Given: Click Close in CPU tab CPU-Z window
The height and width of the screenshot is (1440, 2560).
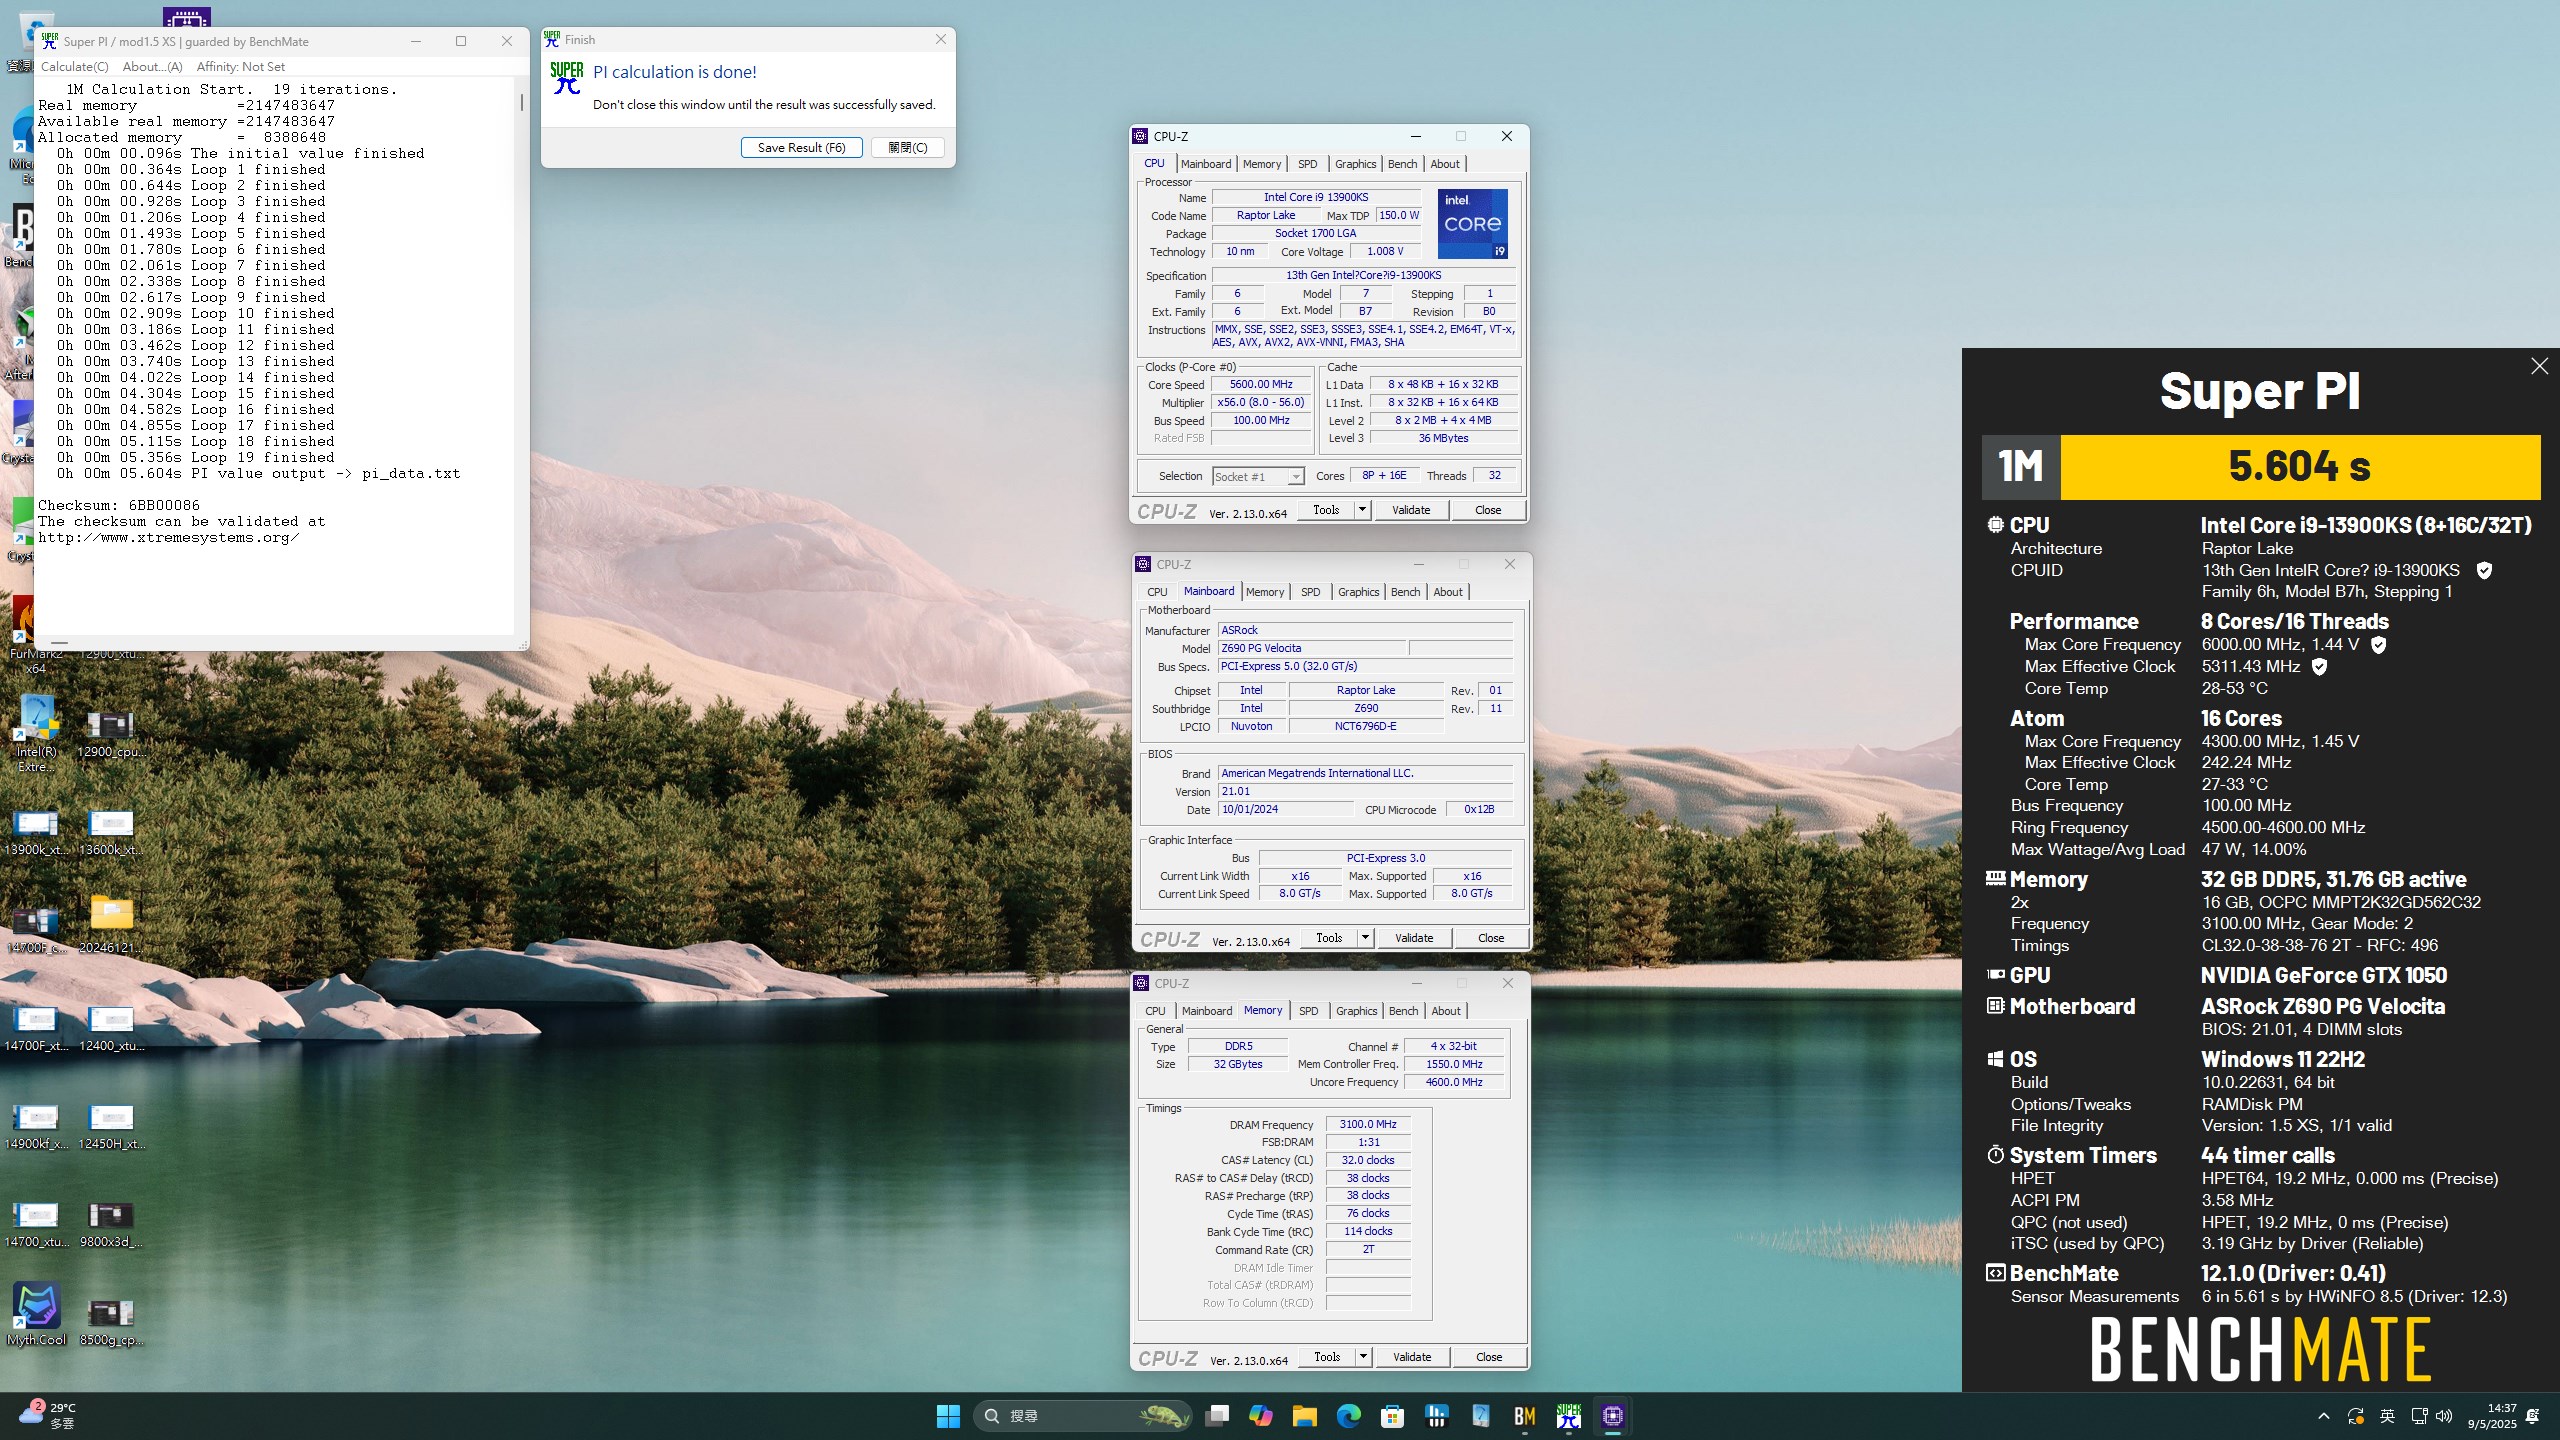Looking at the screenshot, I should [x=1488, y=510].
